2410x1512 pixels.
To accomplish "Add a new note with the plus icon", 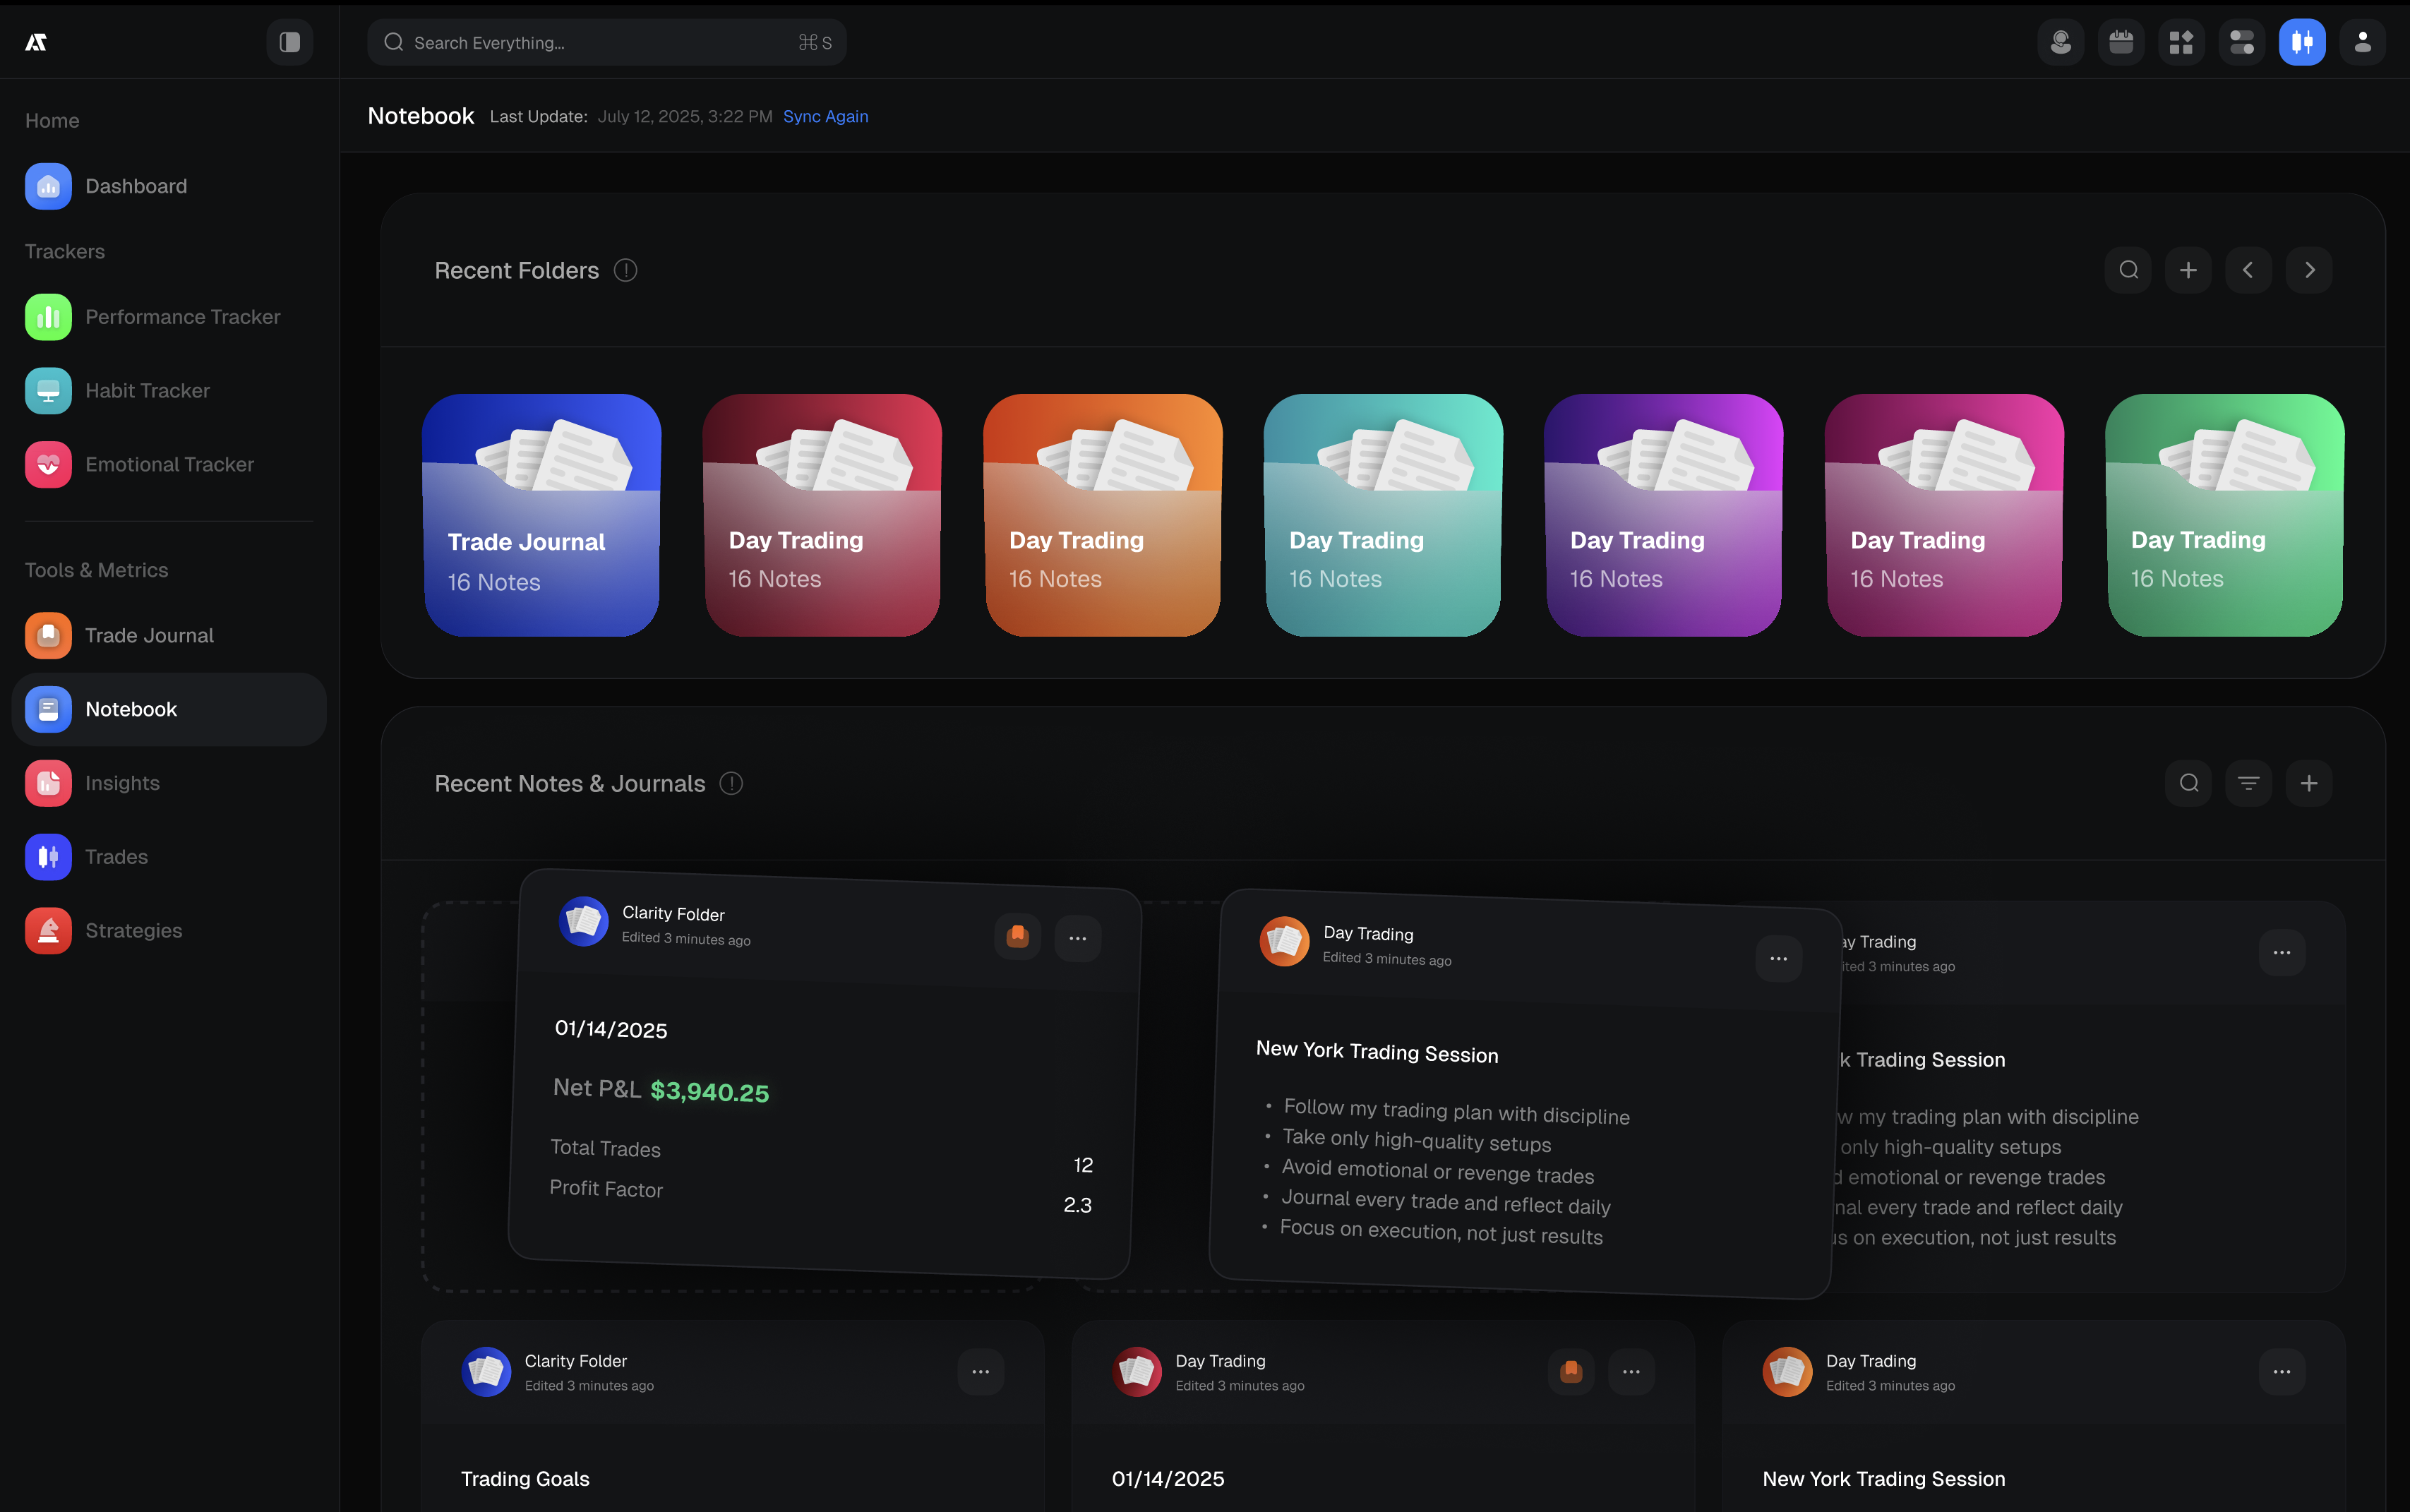I will (2309, 783).
